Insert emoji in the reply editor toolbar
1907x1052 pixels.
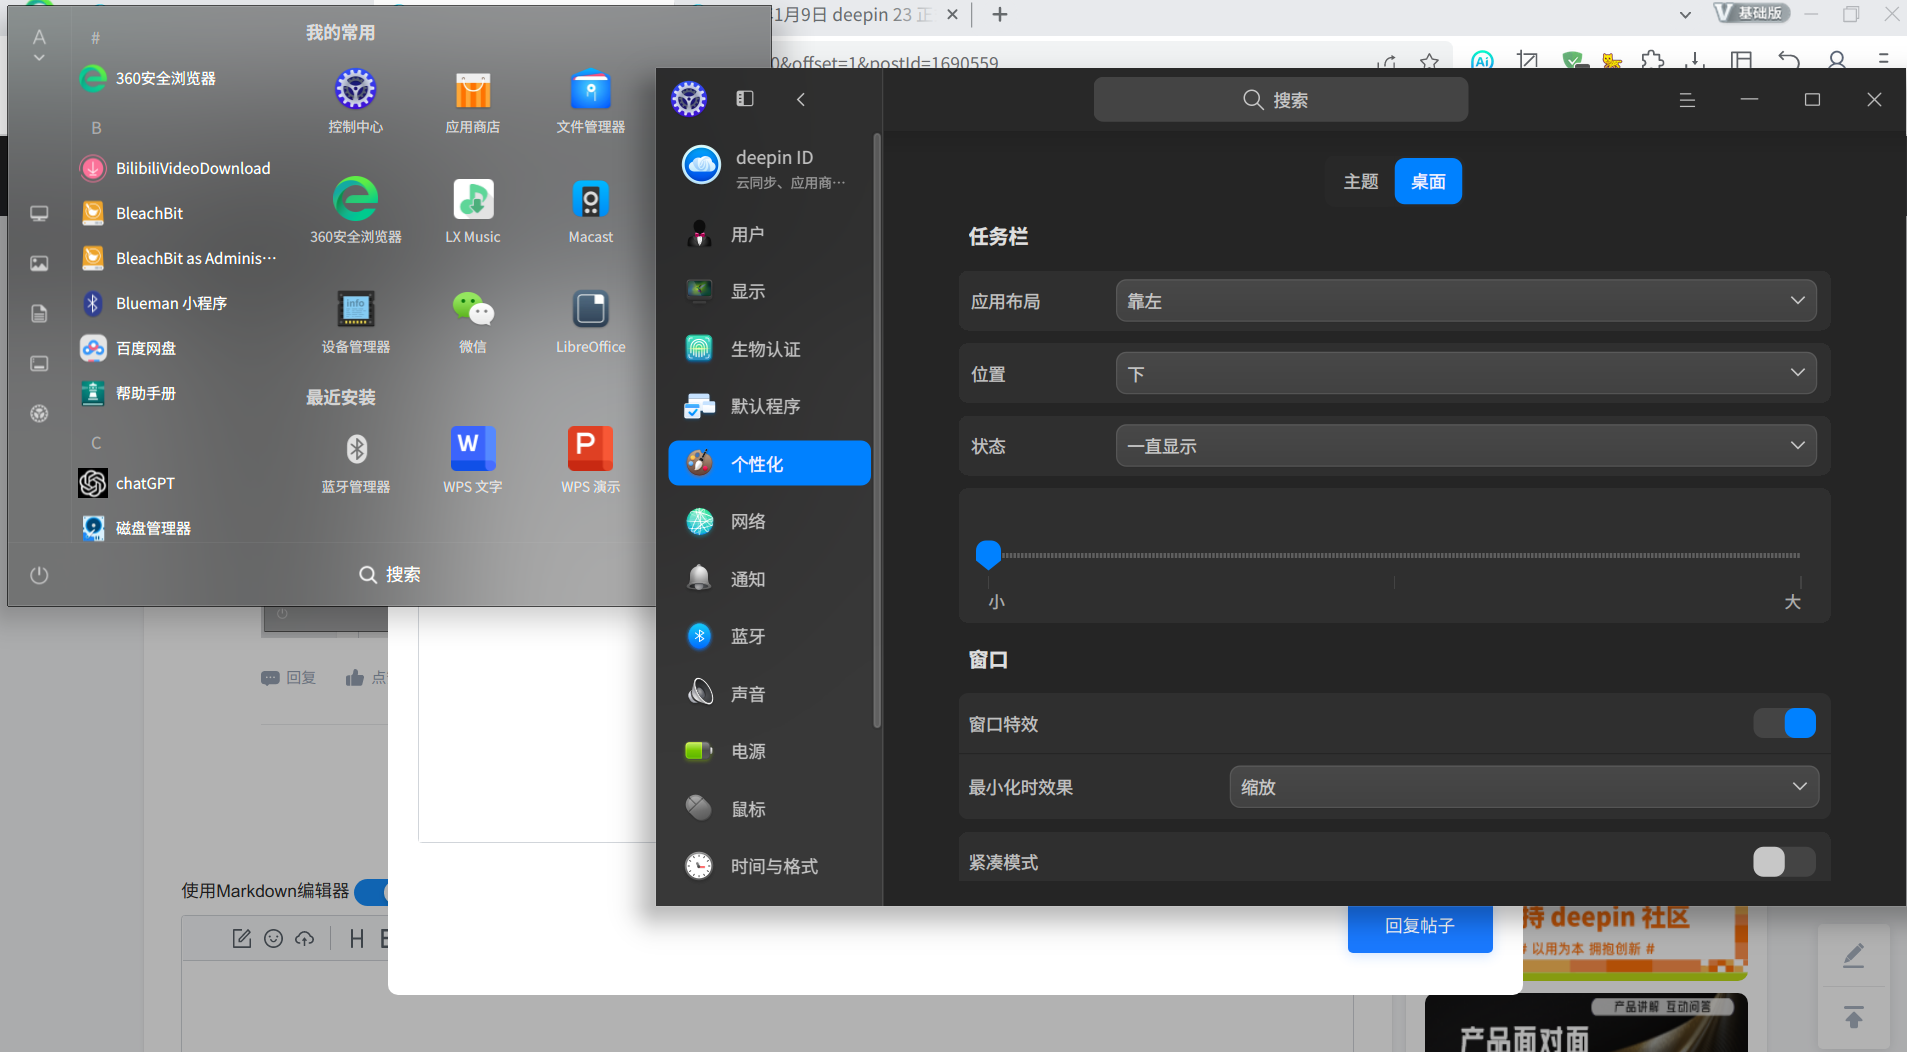tap(273, 938)
